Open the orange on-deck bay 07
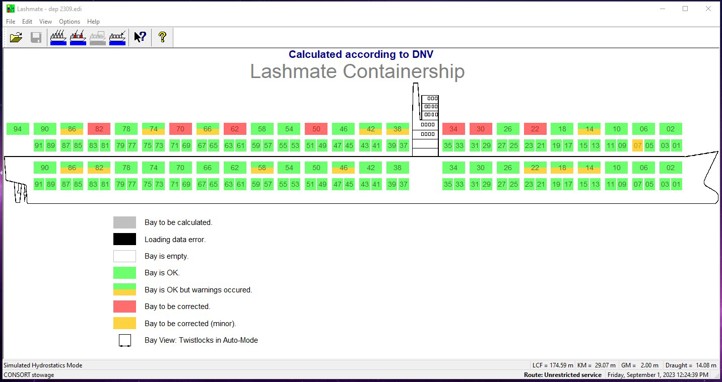This screenshot has width=722, height=382. click(x=638, y=146)
